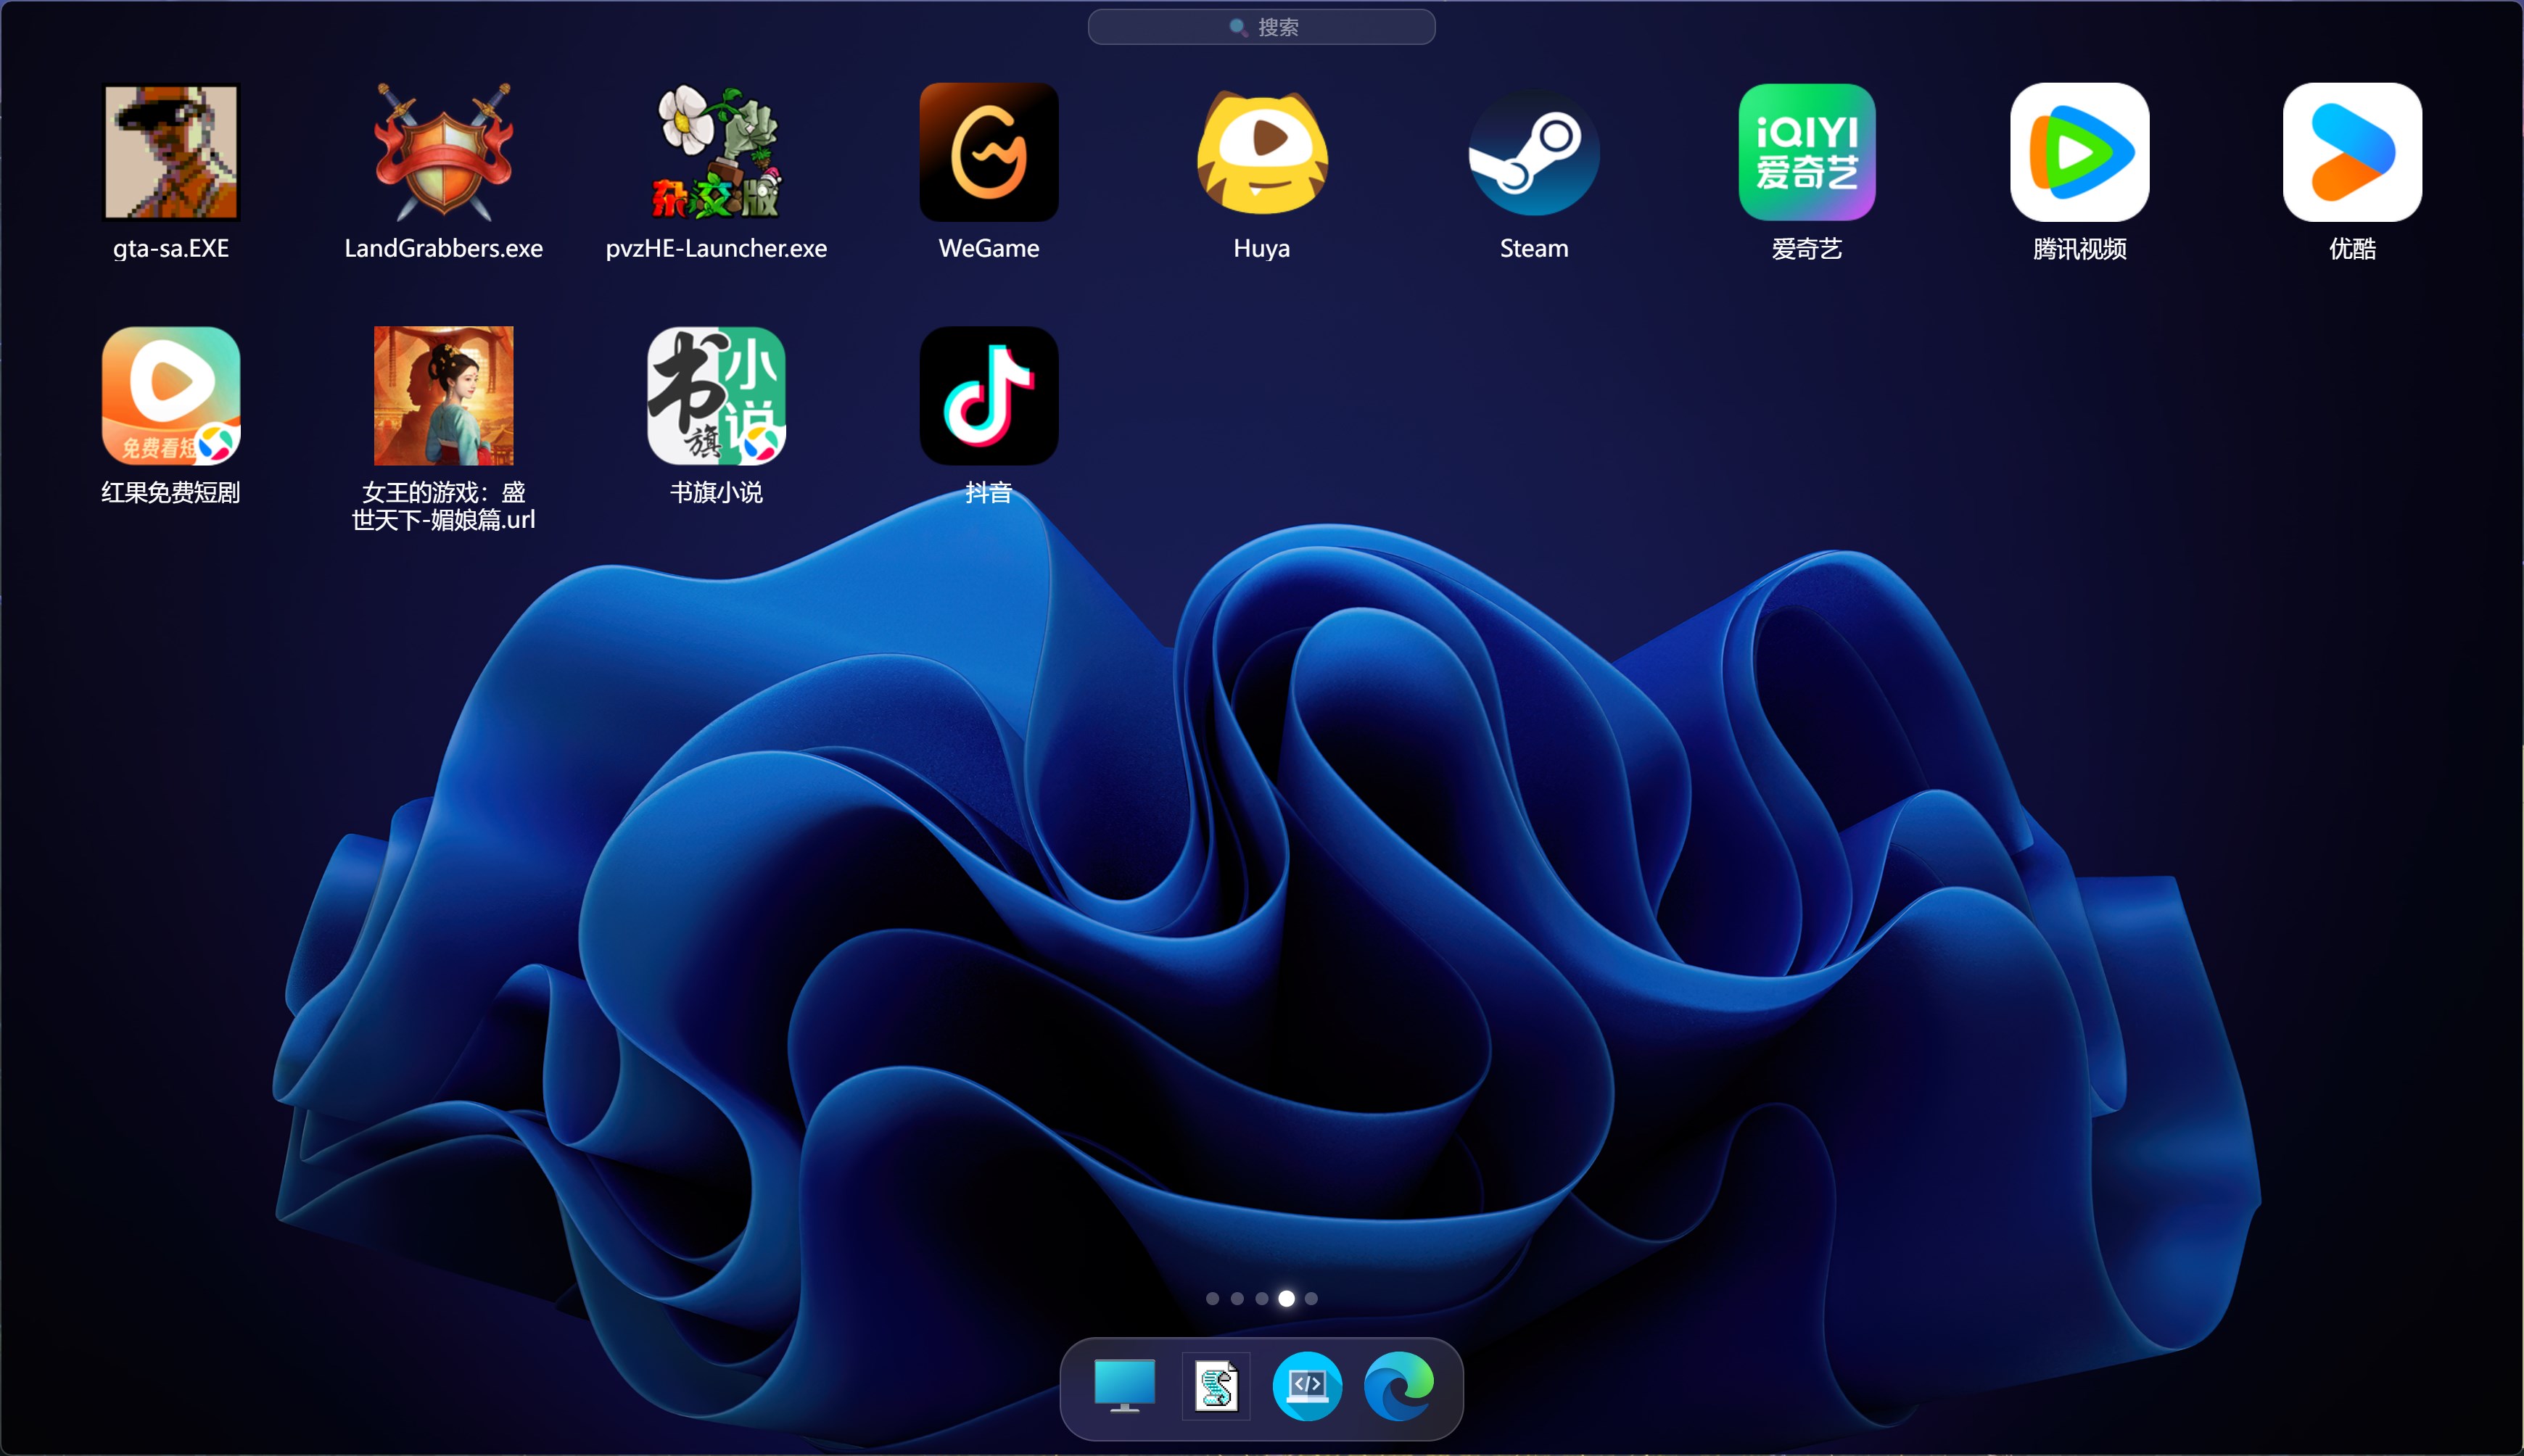Switch to the second page dot

click(x=1238, y=1298)
